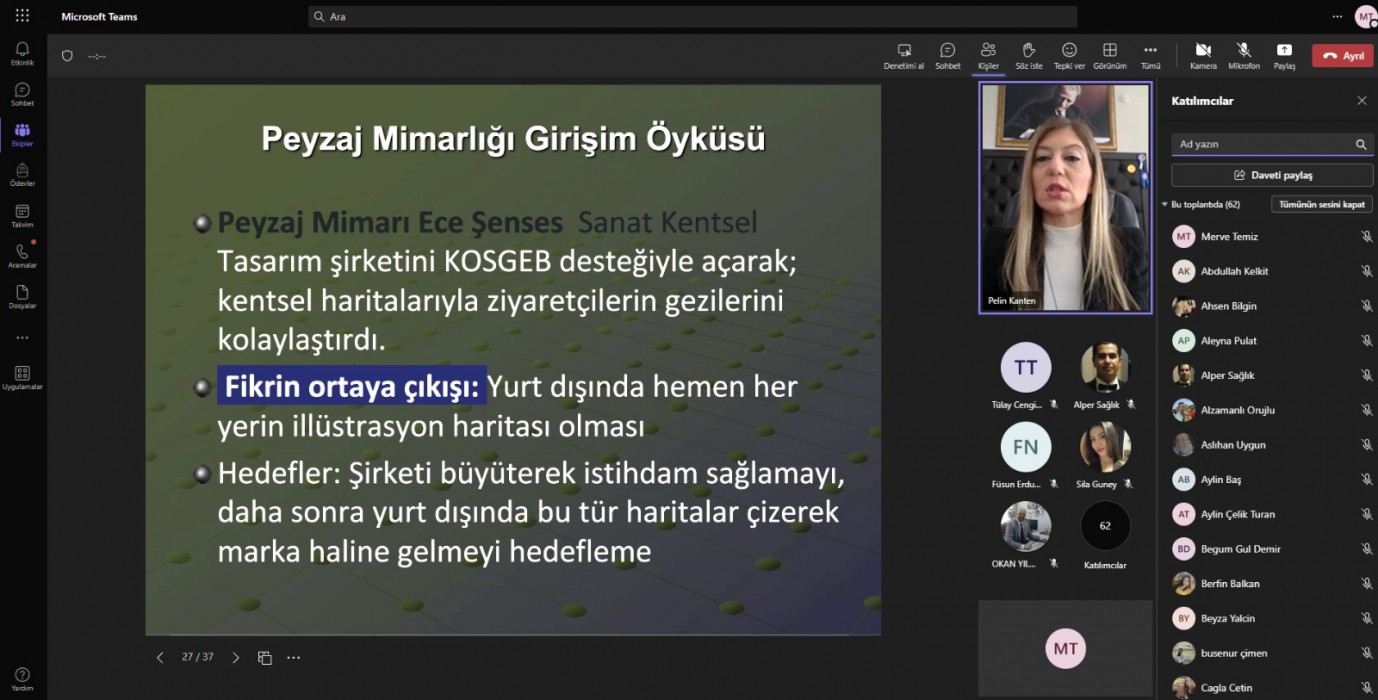Open slide pop-out view icon
This screenshot has width=1378, height=700.
point(265,658)
